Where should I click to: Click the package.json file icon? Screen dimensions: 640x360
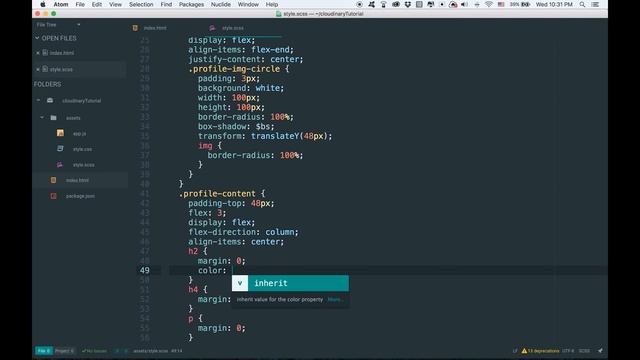click(53, 196)
